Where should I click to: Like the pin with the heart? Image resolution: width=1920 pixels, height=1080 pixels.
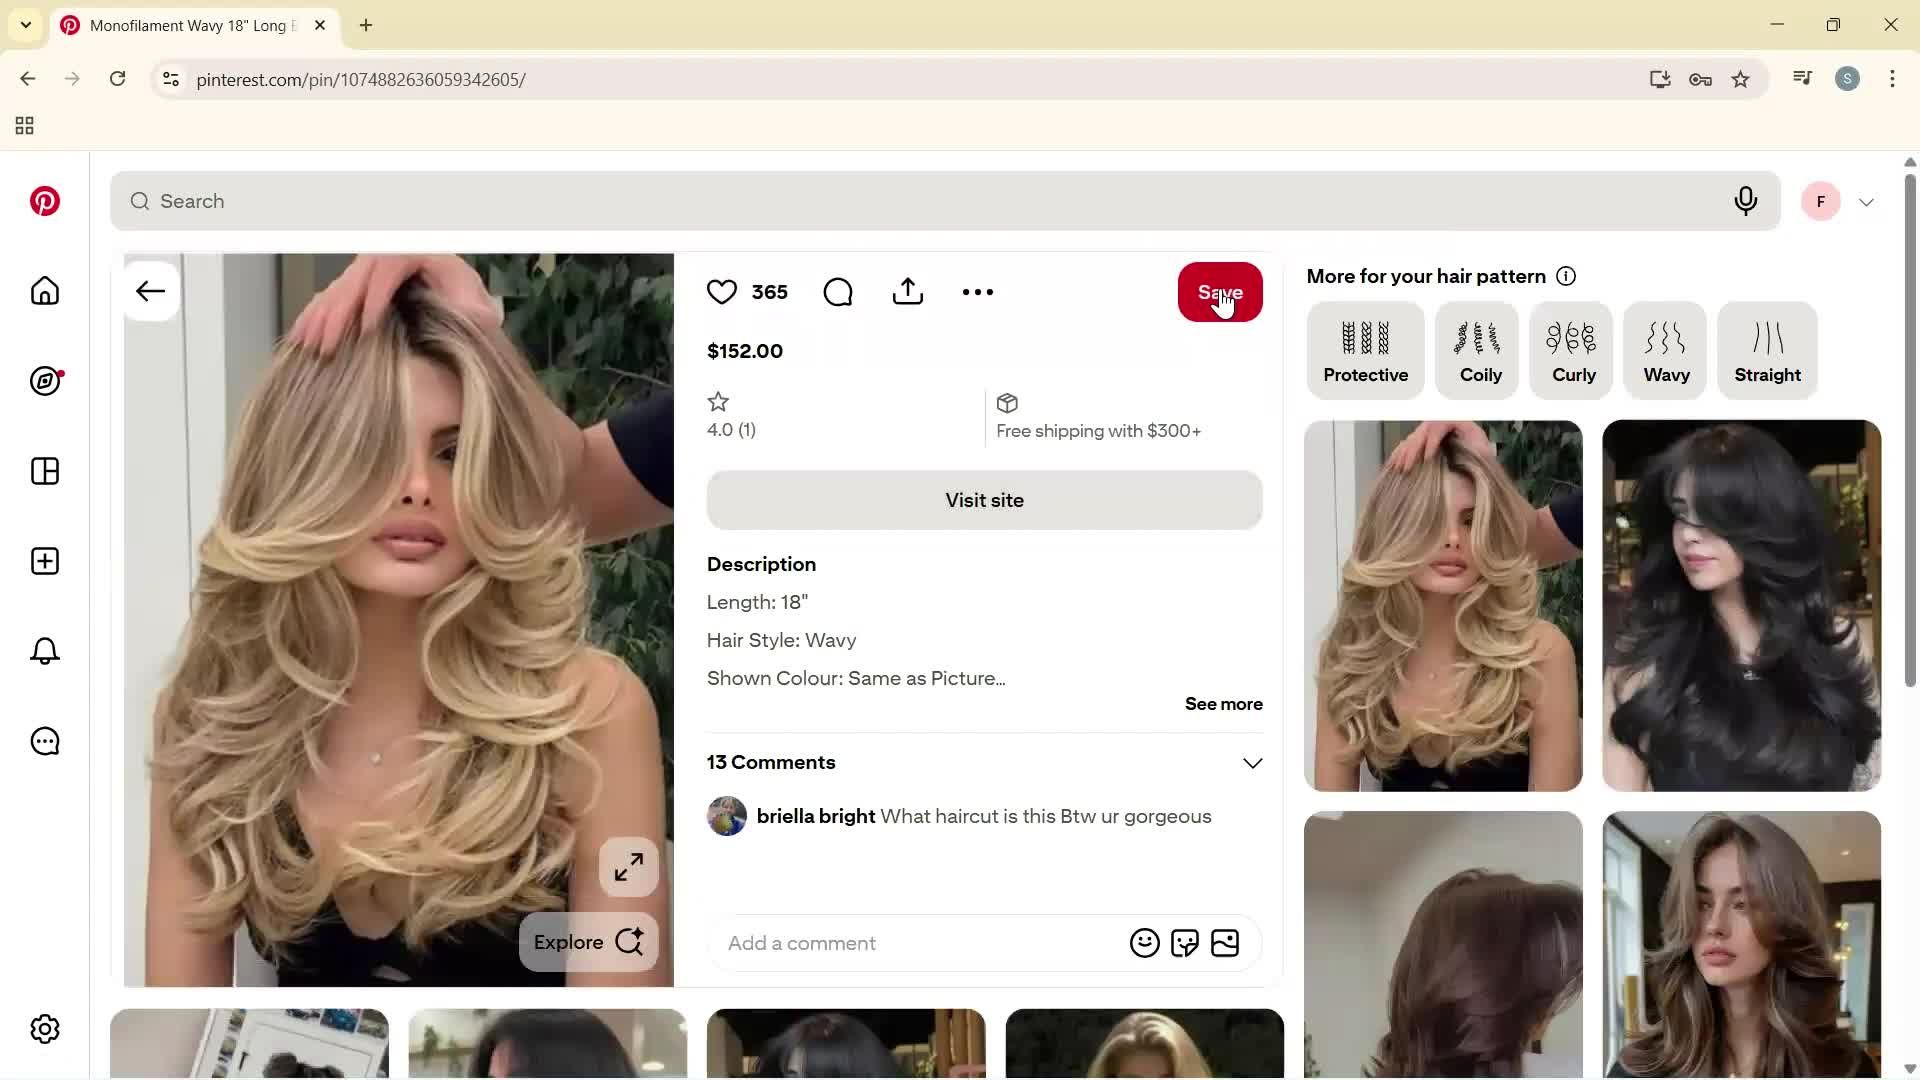[722, 291]
